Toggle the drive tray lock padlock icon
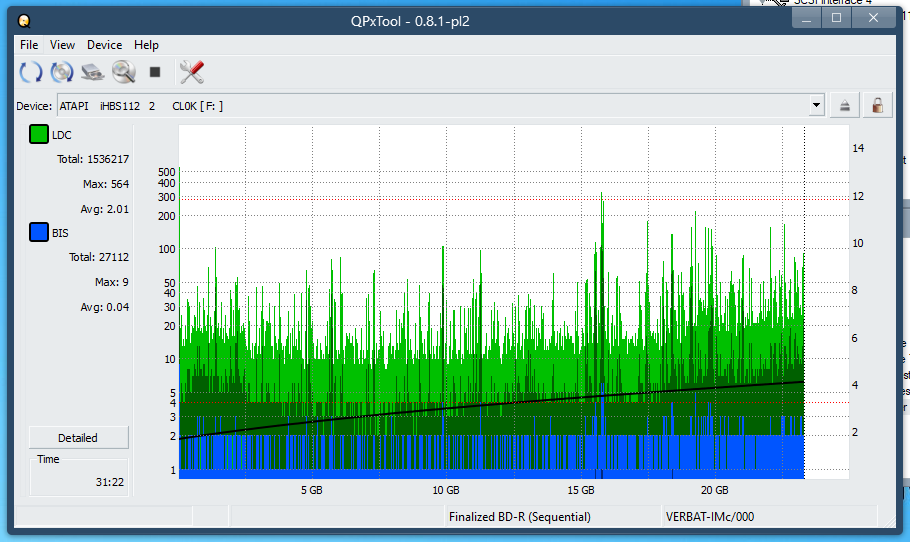Screen dimensions: 910x542 pos(877,106)
